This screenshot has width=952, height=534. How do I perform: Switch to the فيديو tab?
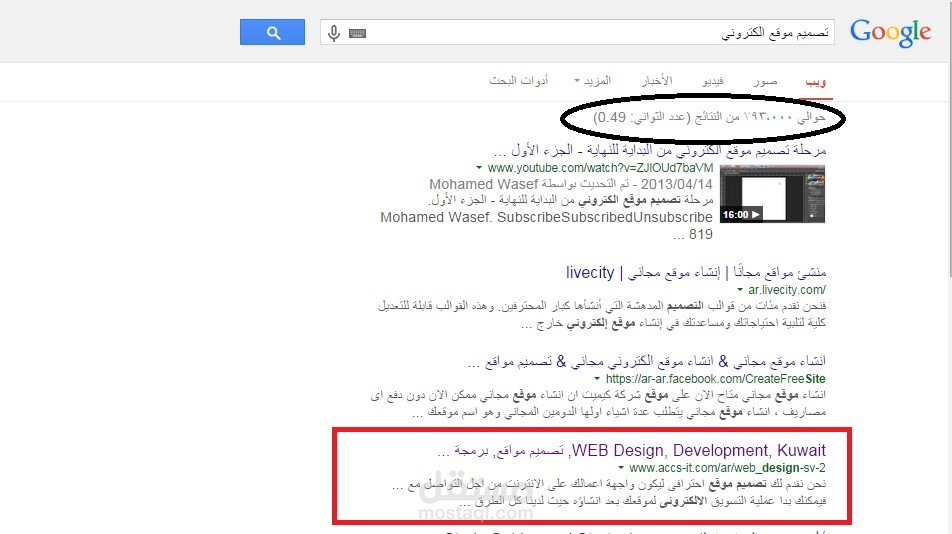point(713,81)
